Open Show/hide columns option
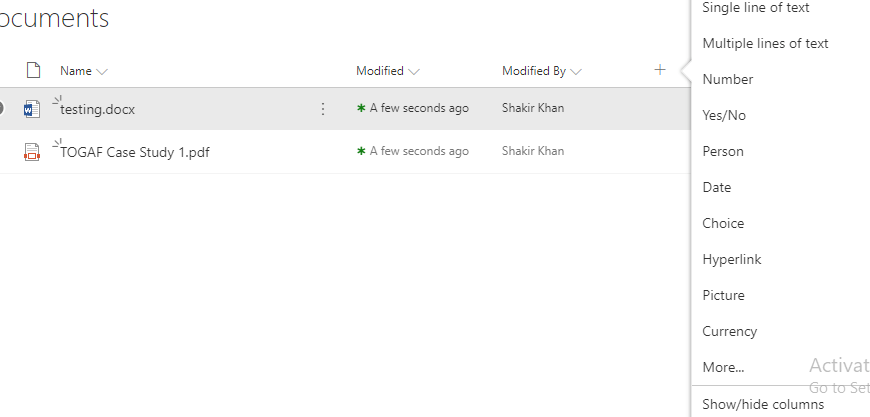The image size is (870, 417). point(763,404)
